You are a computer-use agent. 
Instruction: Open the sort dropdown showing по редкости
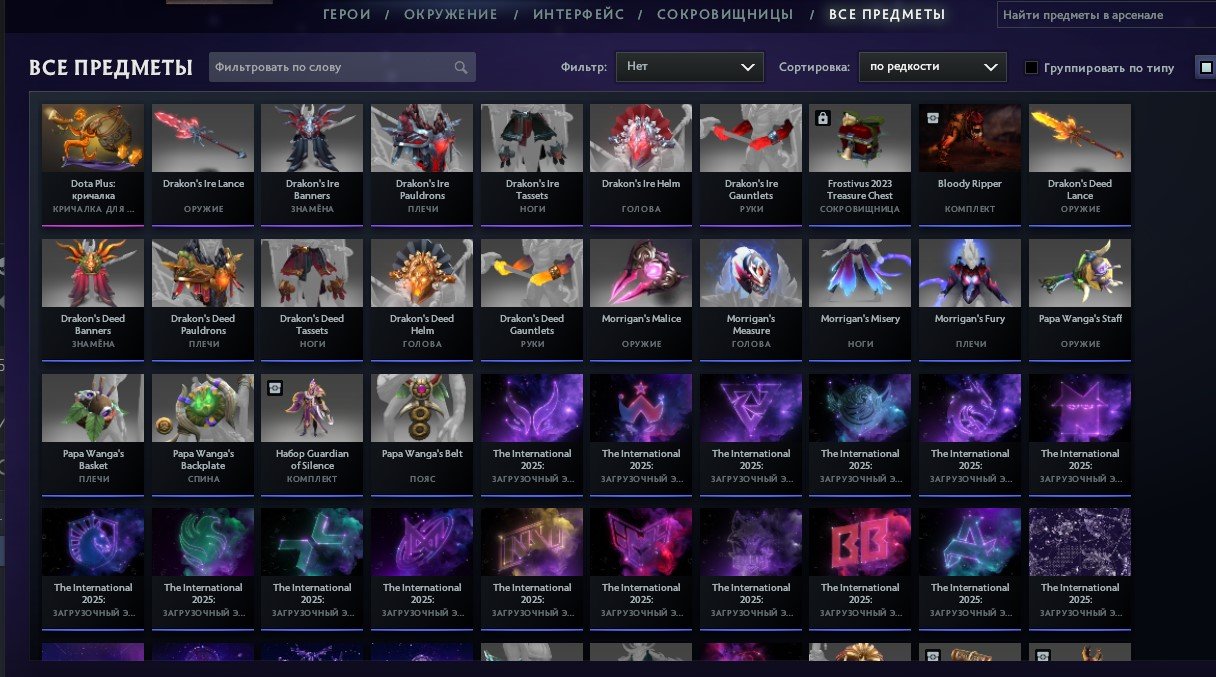coord(932,67)
